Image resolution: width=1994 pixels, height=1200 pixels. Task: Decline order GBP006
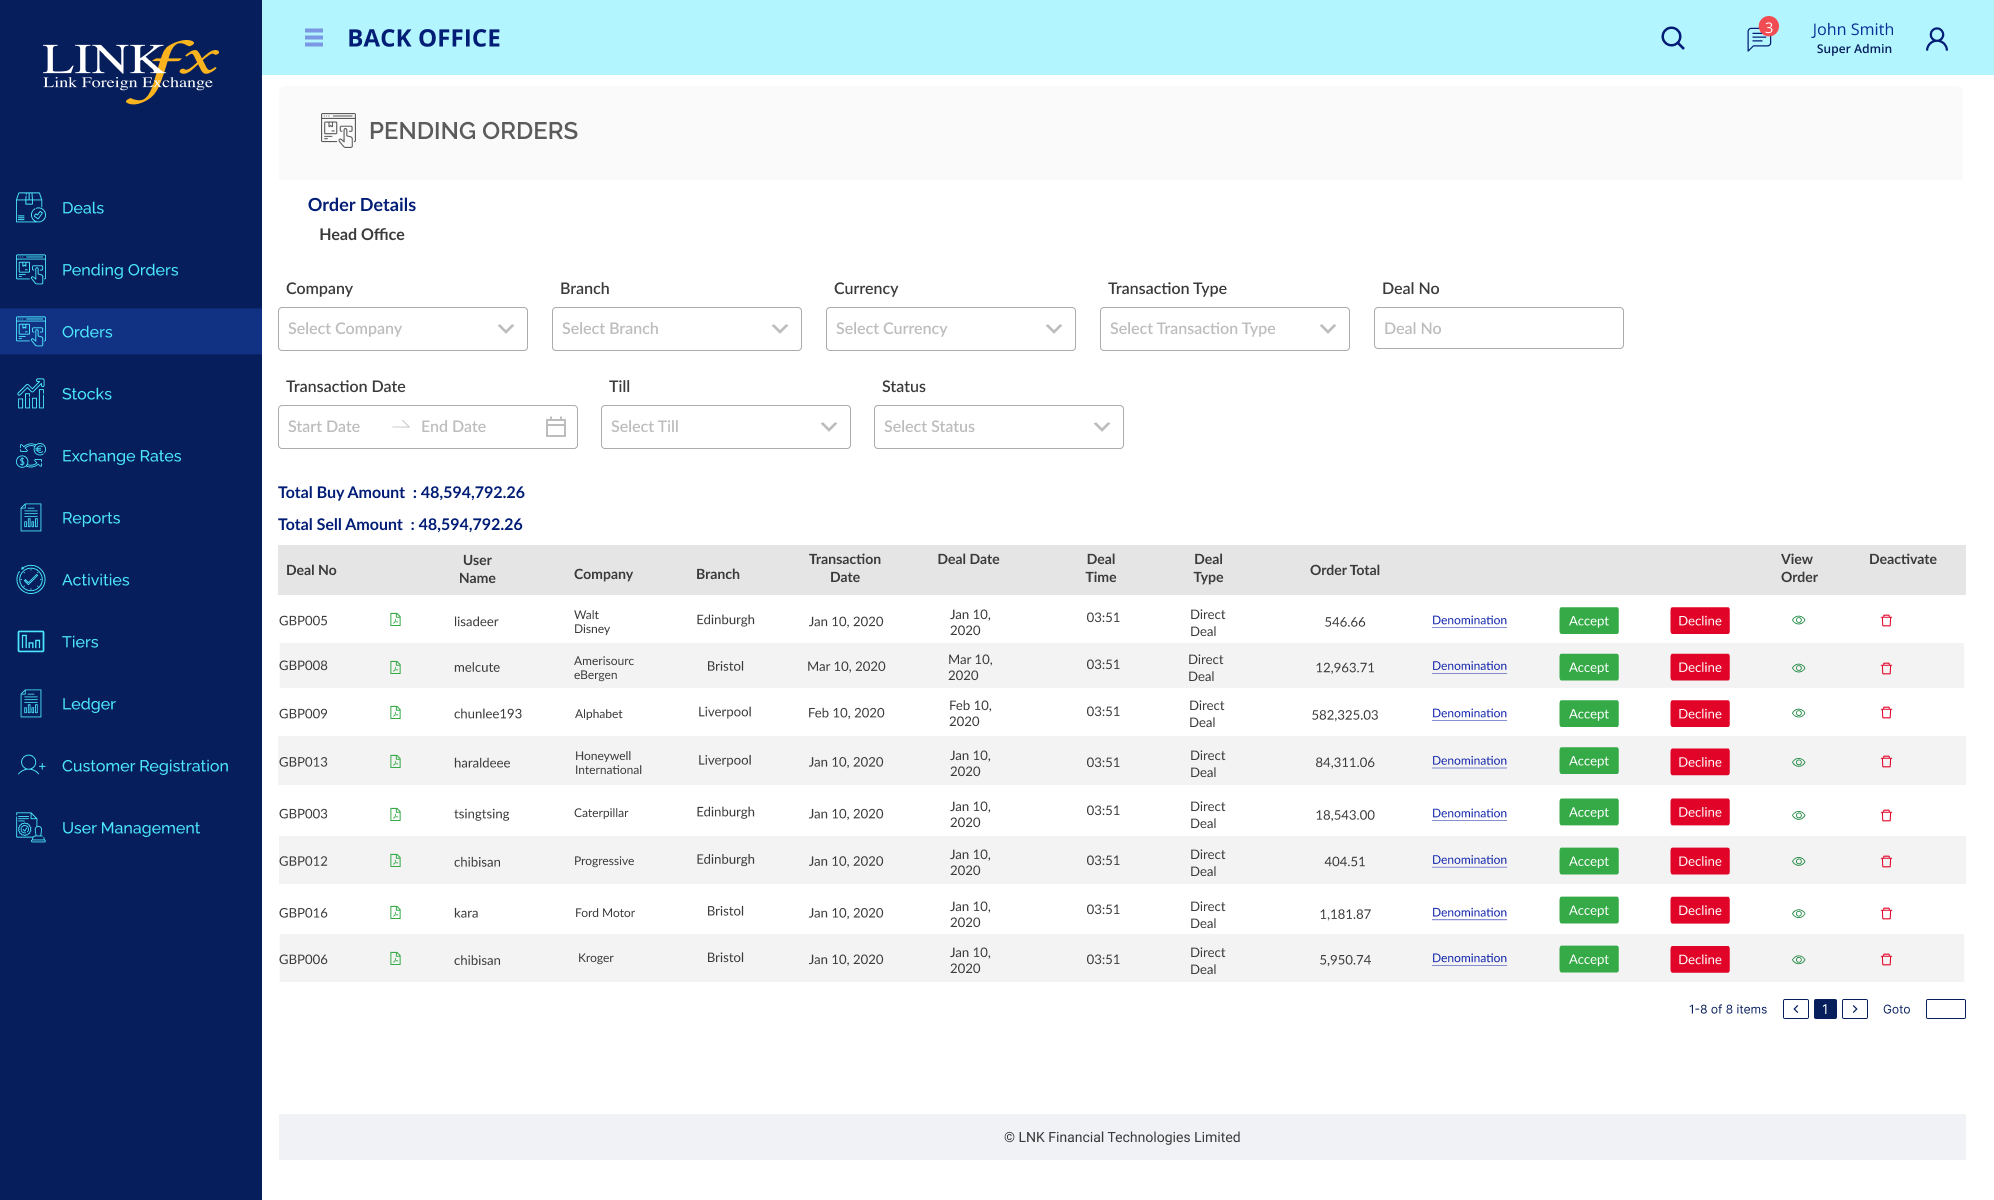coord(1700,960)
